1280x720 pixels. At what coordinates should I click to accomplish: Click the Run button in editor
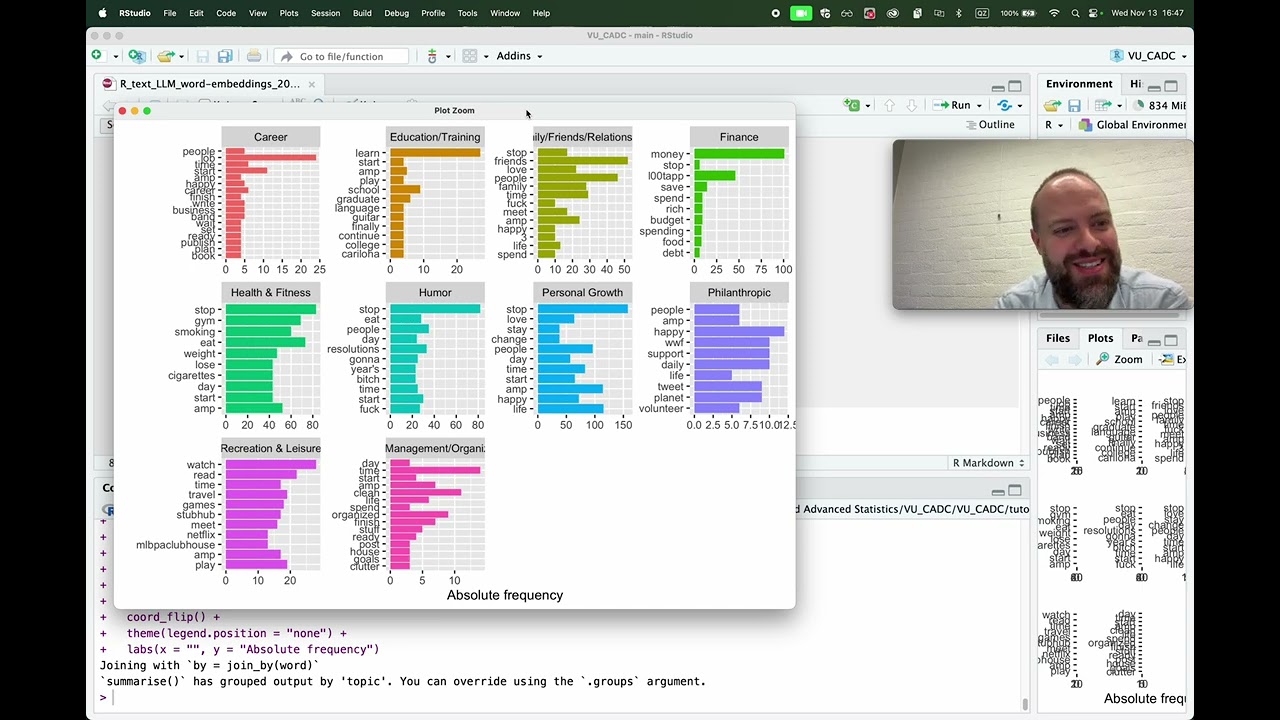[x=953, y=105]
